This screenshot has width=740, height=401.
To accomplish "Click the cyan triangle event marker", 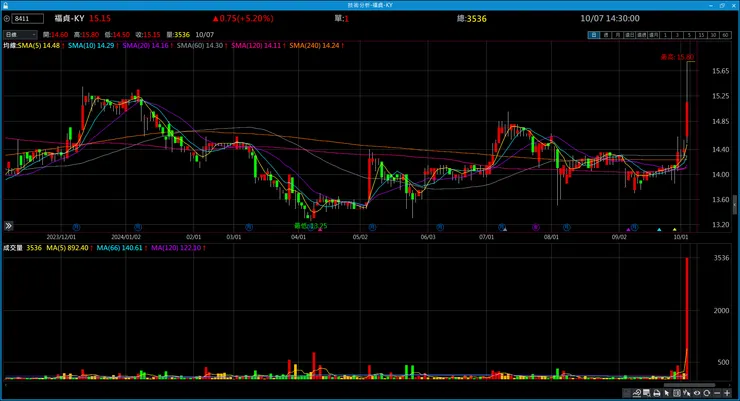I will point(659,230).
